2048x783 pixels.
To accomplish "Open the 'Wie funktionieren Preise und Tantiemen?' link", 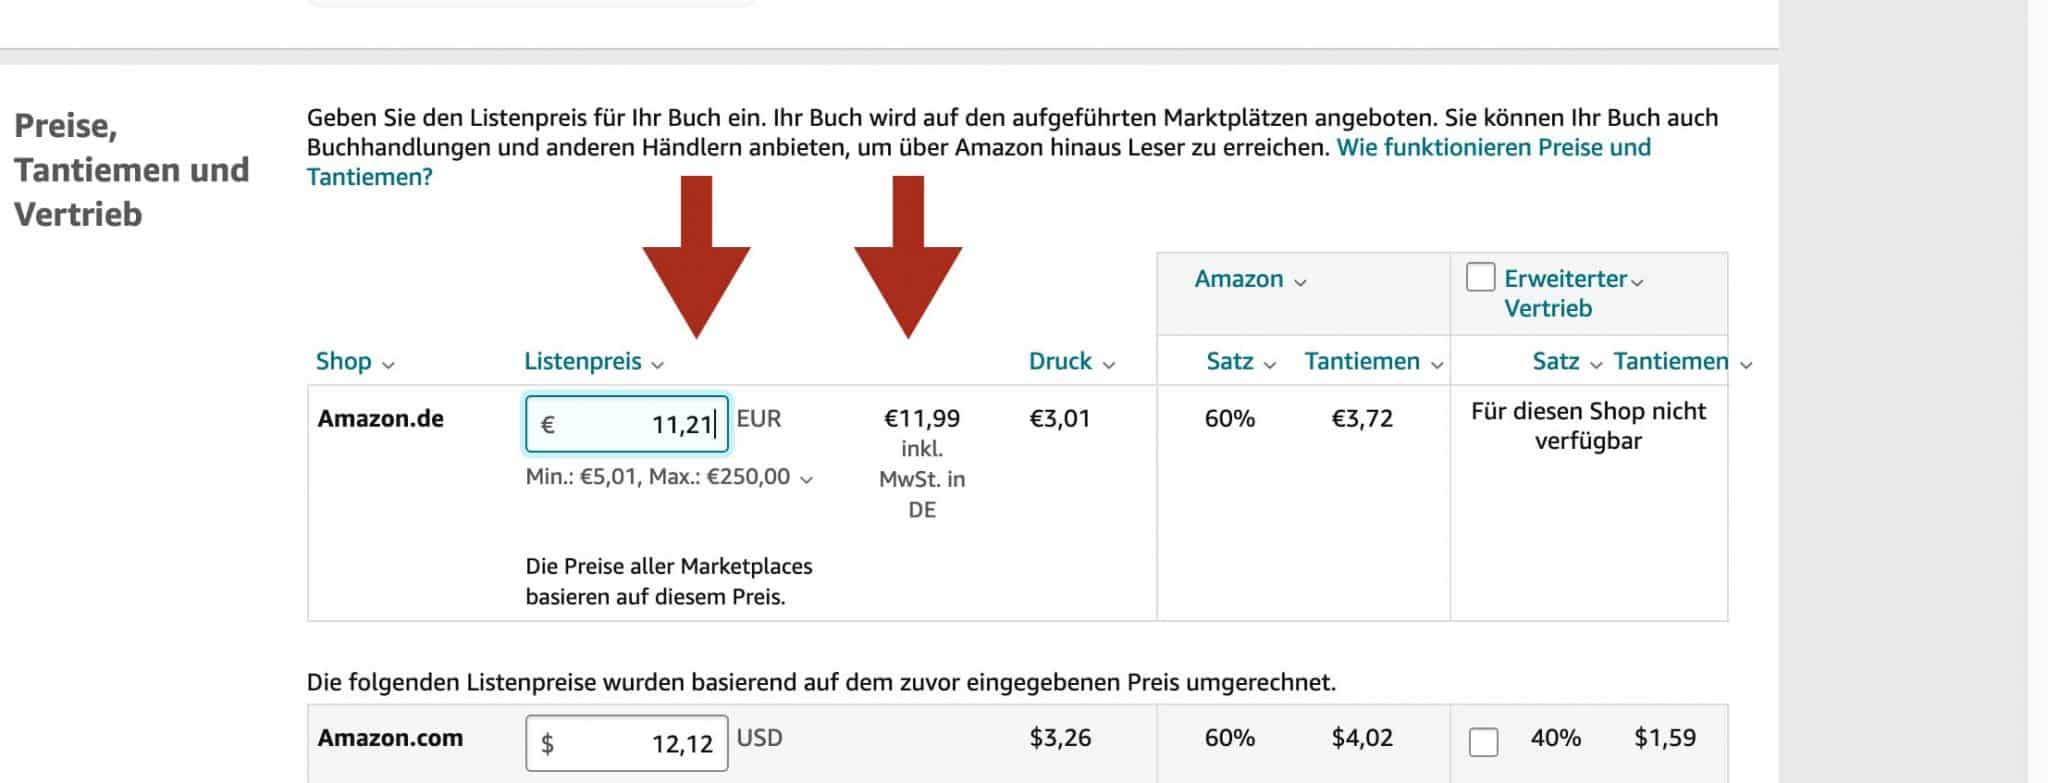I will point(1493,148).
